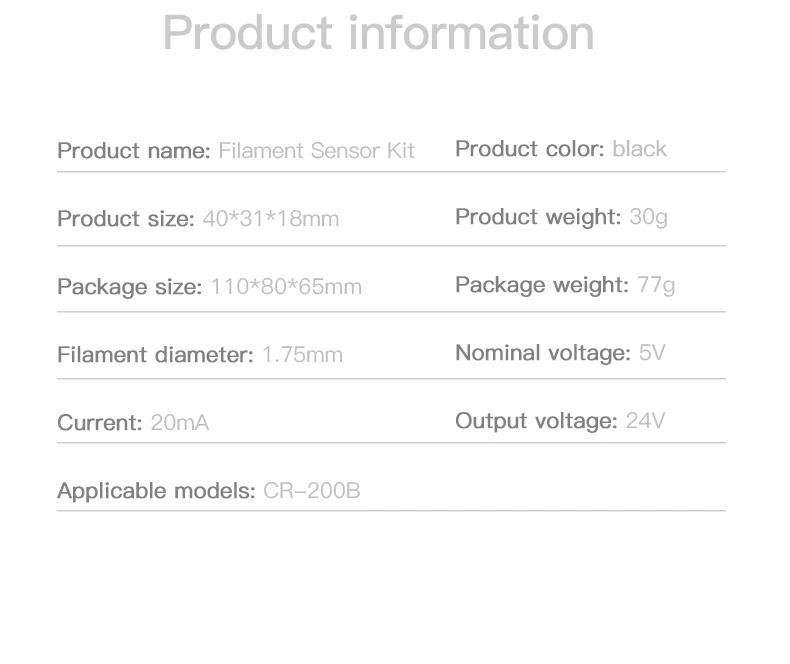
Task: Select the 40*31*18mm size value
Action: [270, 219]
